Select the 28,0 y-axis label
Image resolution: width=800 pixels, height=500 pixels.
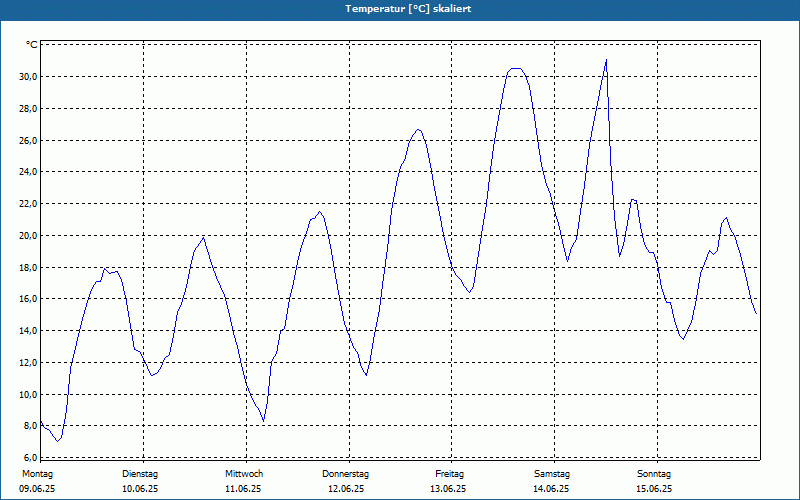coord(29,109)
